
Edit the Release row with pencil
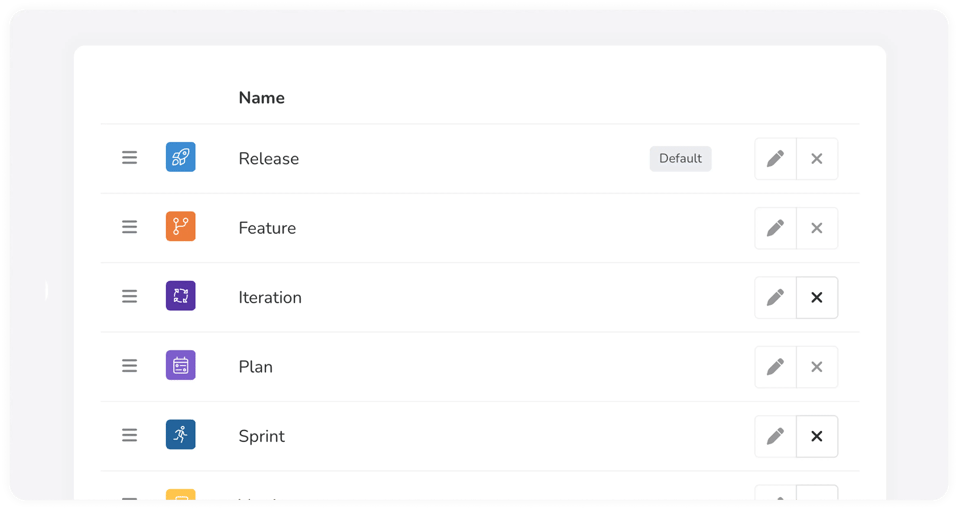(x=775, y=158)
